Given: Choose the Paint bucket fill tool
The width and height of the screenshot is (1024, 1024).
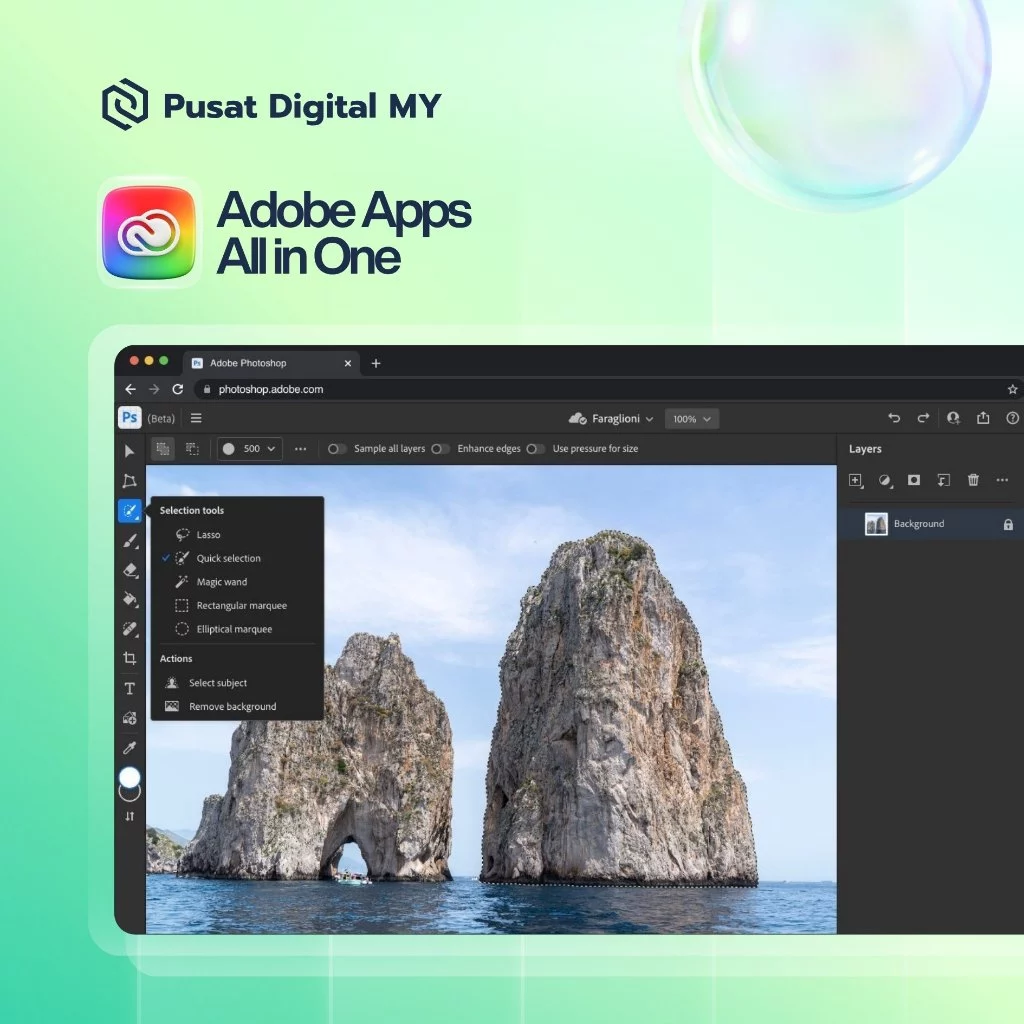Looking at the screenshot, I should 130,600.
